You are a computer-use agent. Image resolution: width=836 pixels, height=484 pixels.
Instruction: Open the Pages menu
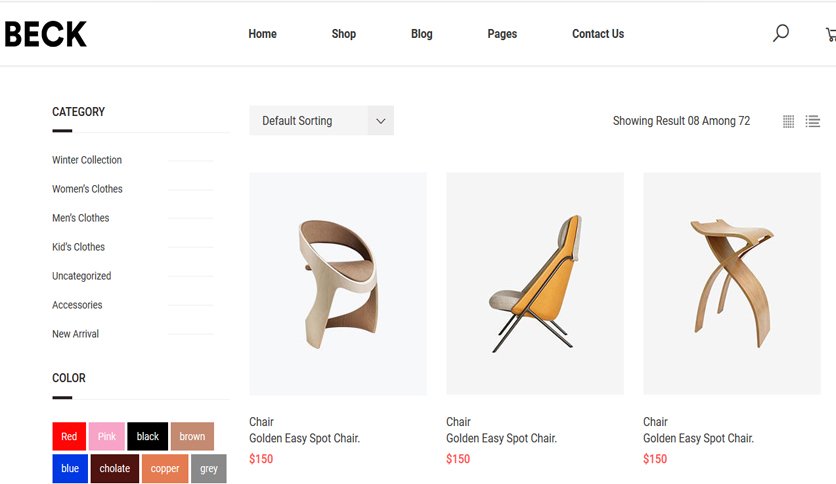(502, 34)
